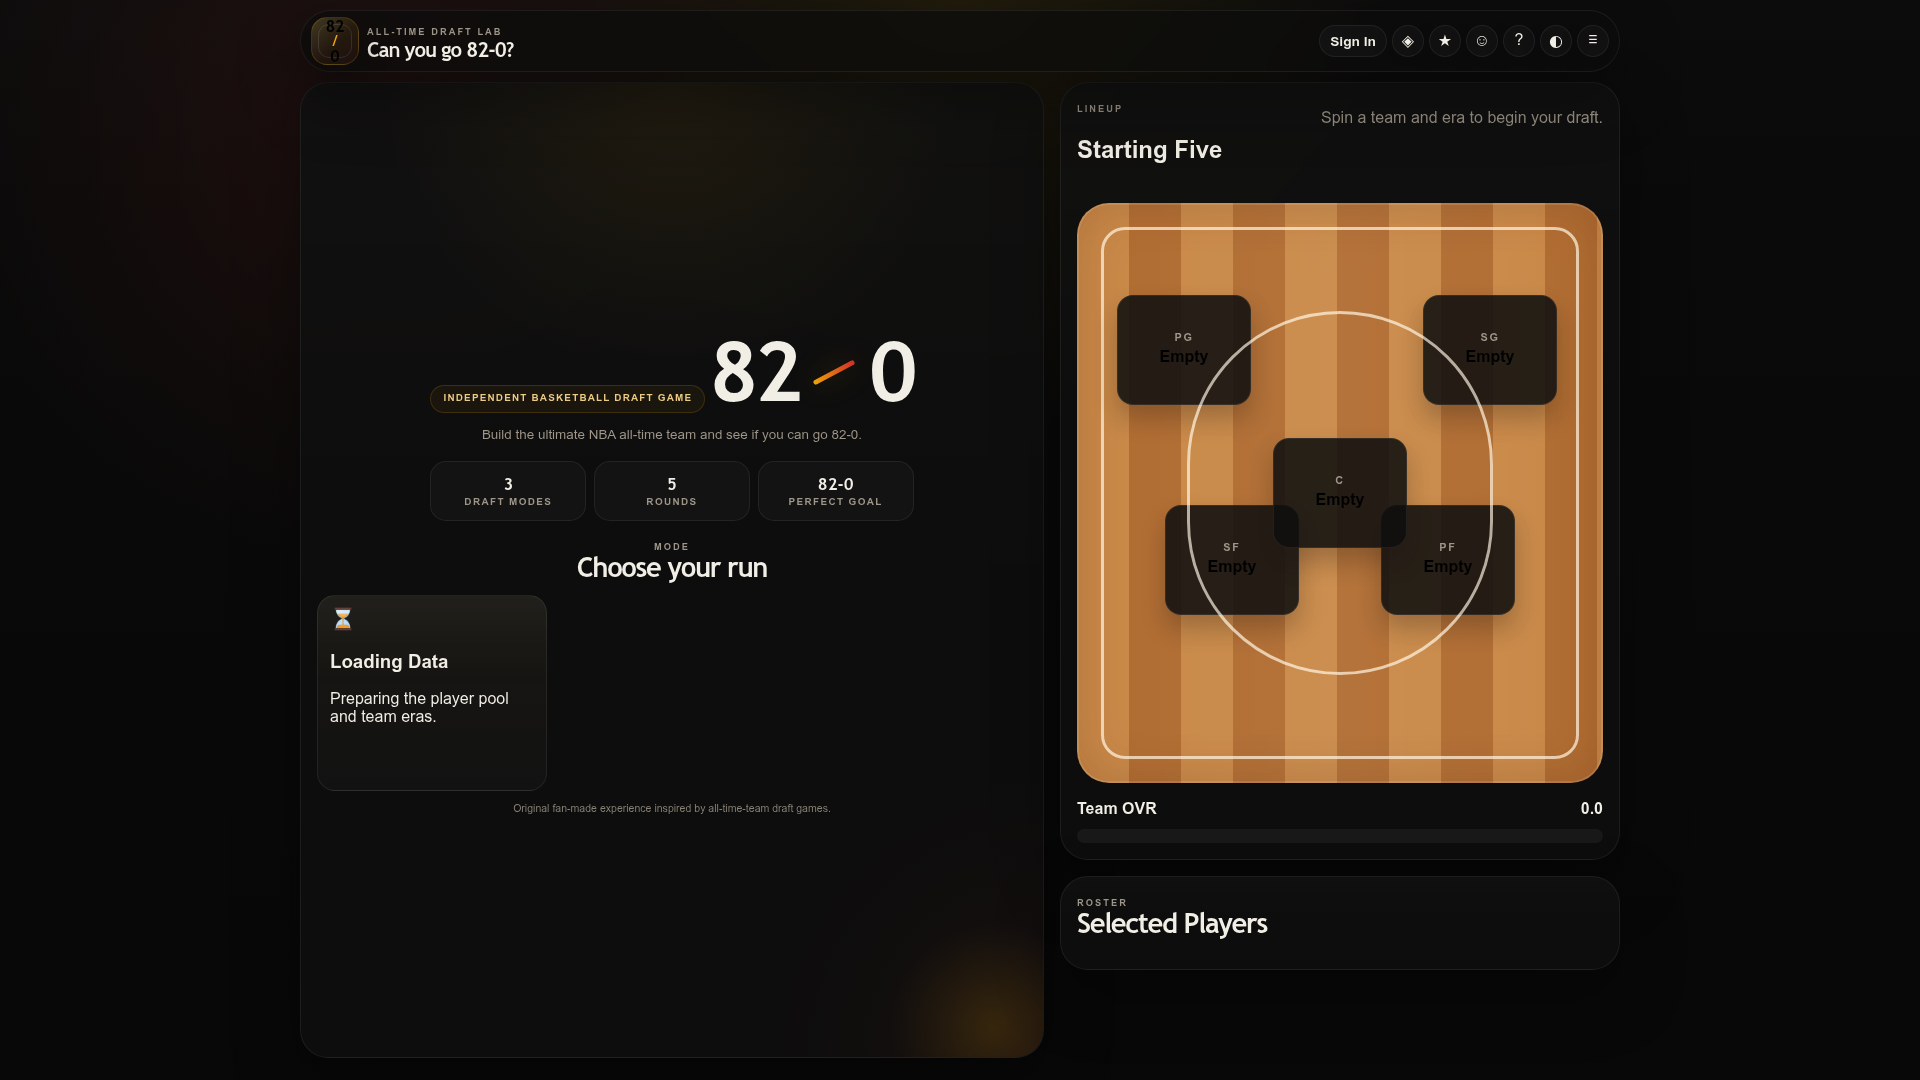Click the hourglass loading icon
1920x1080 pixels.
point(343,619)
